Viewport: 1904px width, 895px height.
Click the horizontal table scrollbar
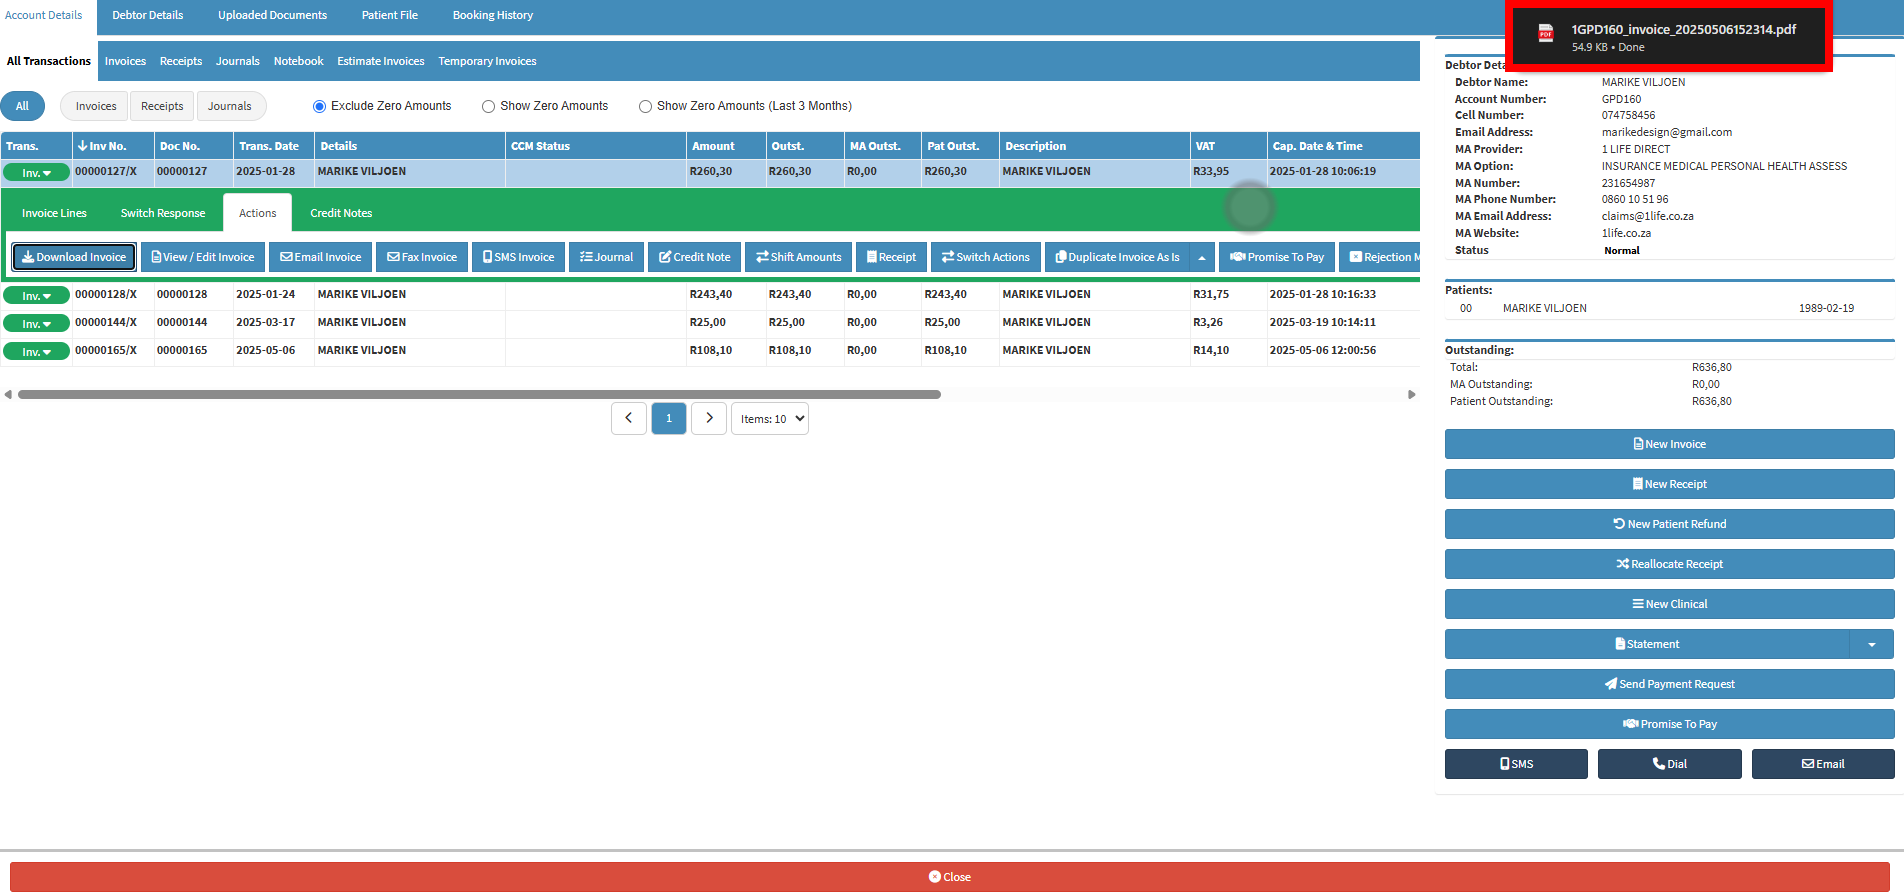479,395
